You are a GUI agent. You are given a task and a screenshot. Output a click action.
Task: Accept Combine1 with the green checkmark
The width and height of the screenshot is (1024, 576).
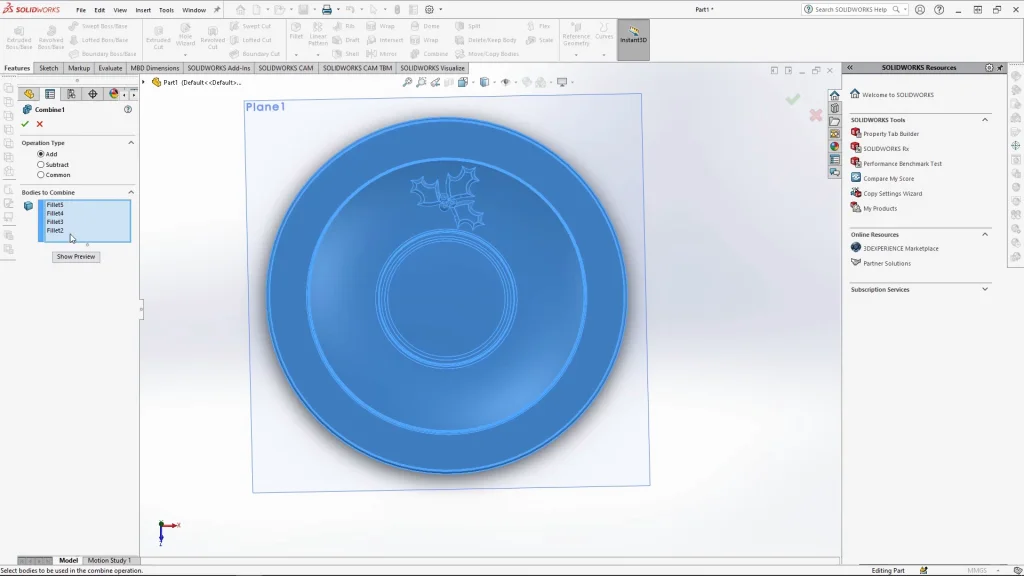tap(25, 124)
